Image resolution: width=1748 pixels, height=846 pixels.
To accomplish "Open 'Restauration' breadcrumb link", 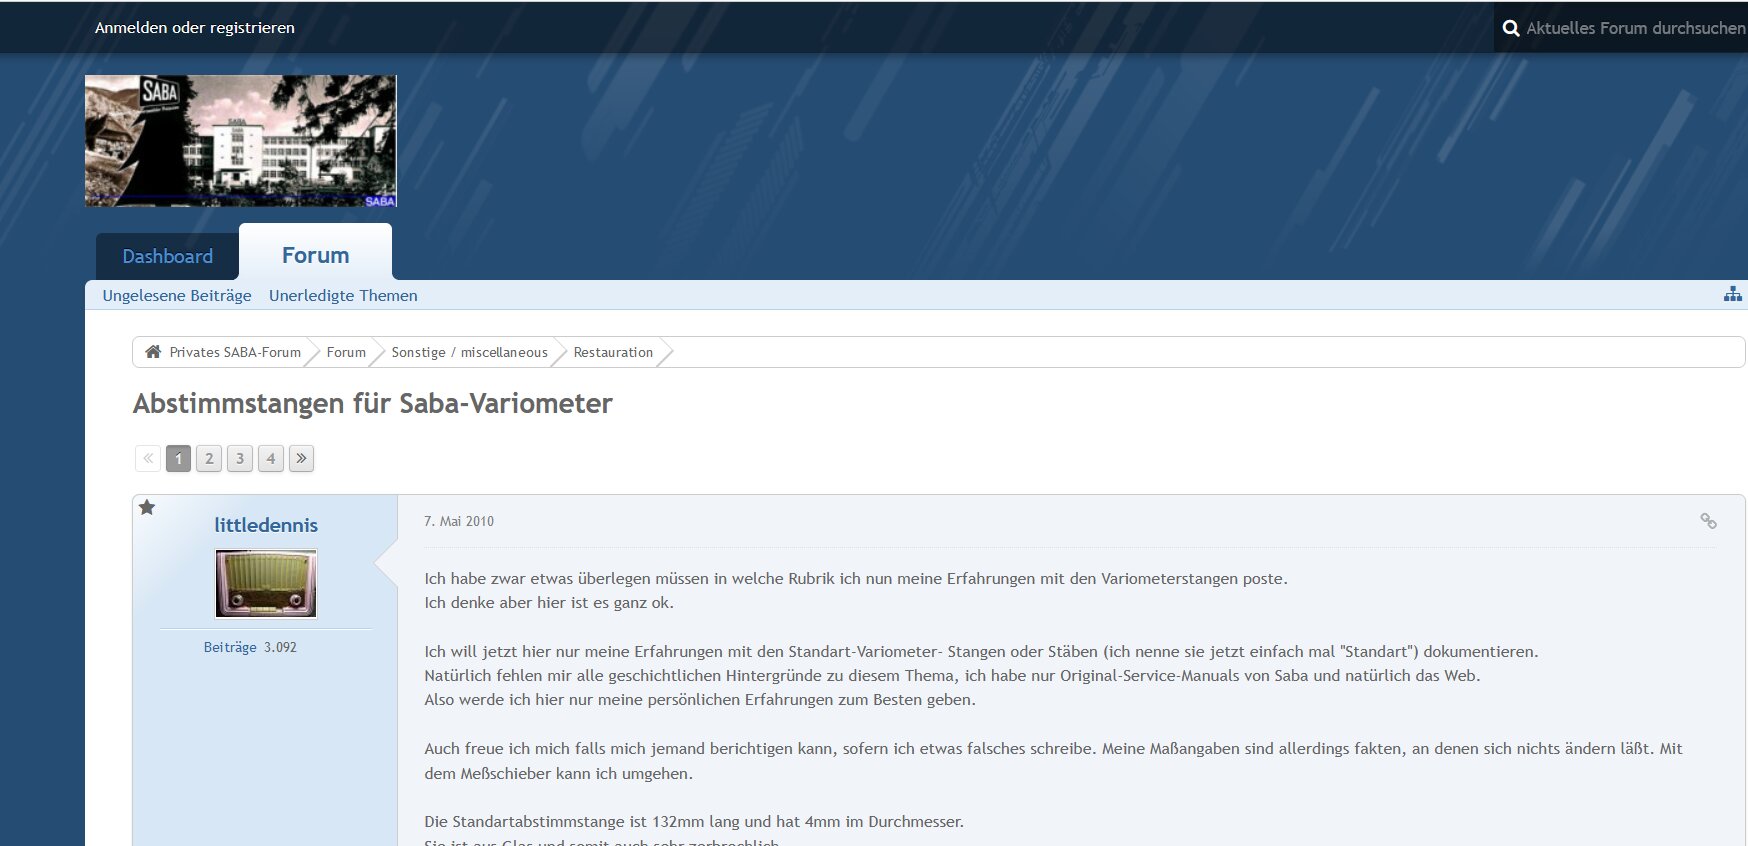I will (x=613, y=352).
